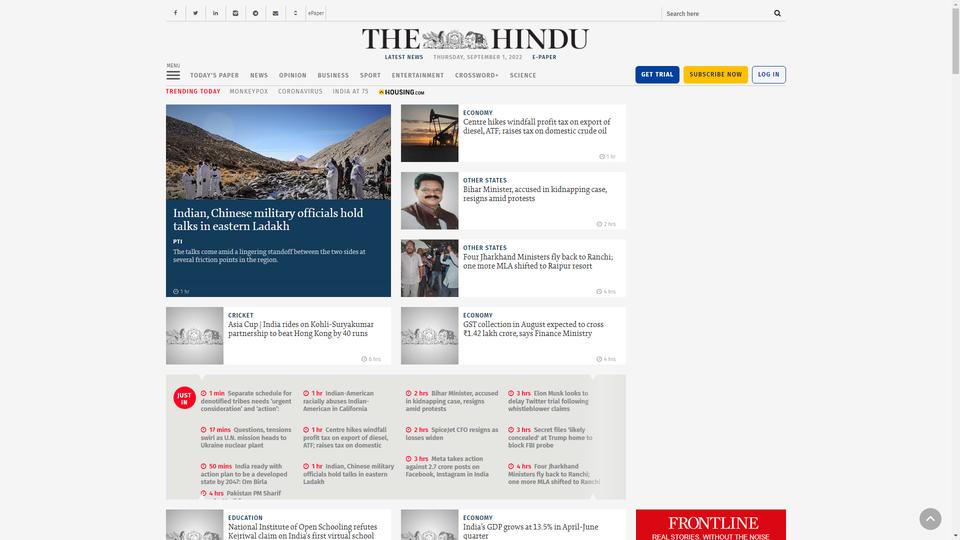The width and height of the screenshot is (960, 540).
Task: Click the search magnifier icon
Action: [x=778, y=13]
